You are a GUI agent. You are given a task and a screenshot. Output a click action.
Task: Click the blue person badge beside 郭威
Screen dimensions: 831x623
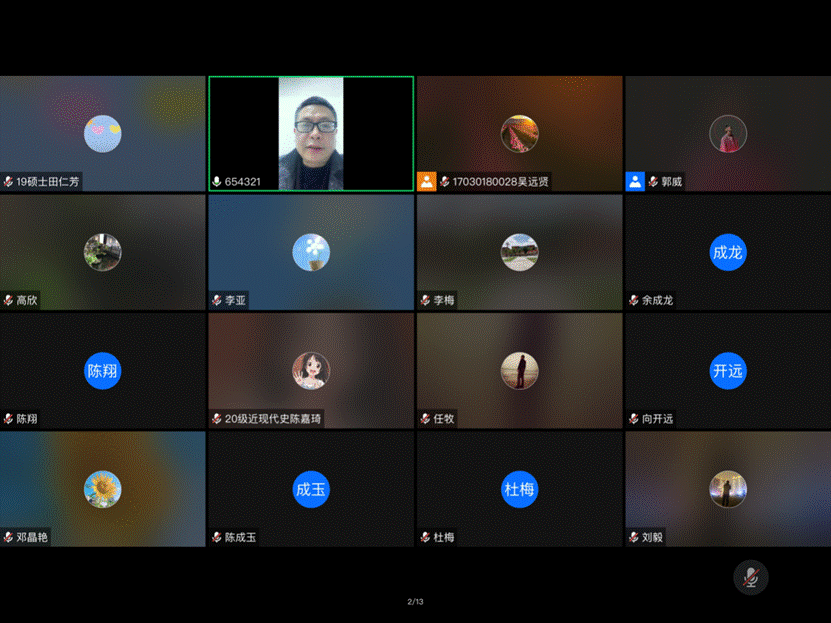[x=635, y=181]
